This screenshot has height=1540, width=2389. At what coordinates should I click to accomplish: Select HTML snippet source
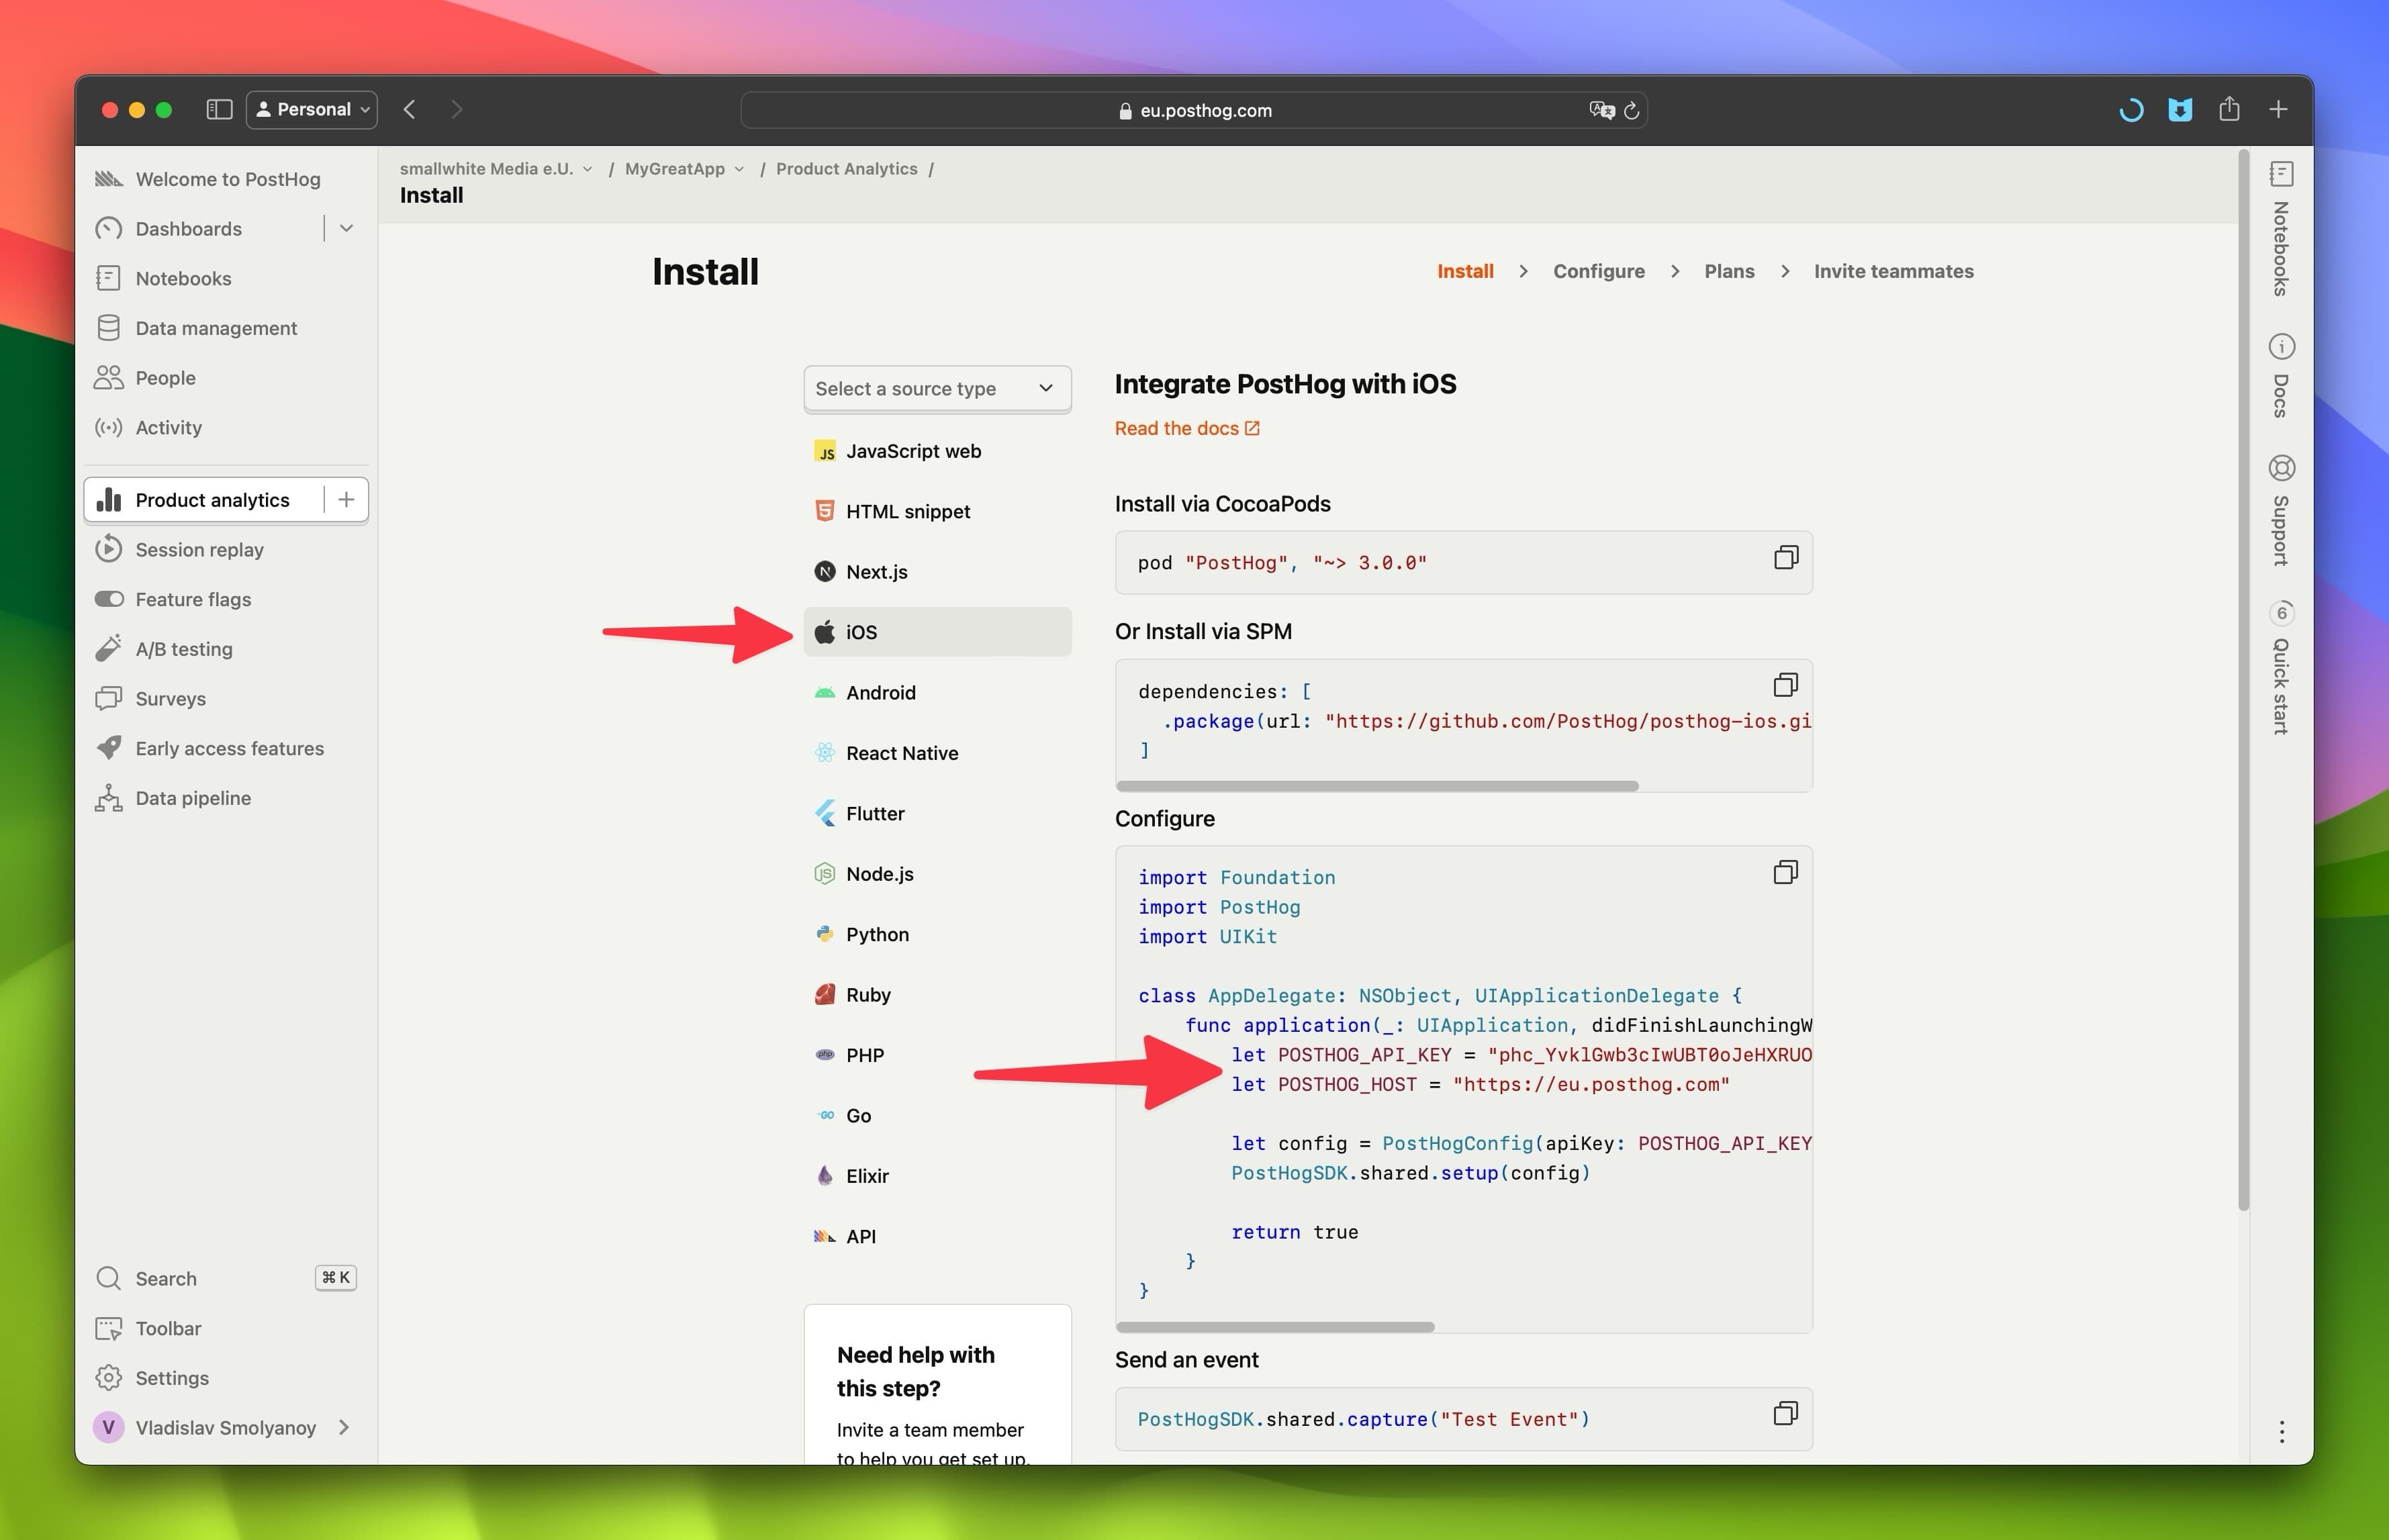[937, 511]
